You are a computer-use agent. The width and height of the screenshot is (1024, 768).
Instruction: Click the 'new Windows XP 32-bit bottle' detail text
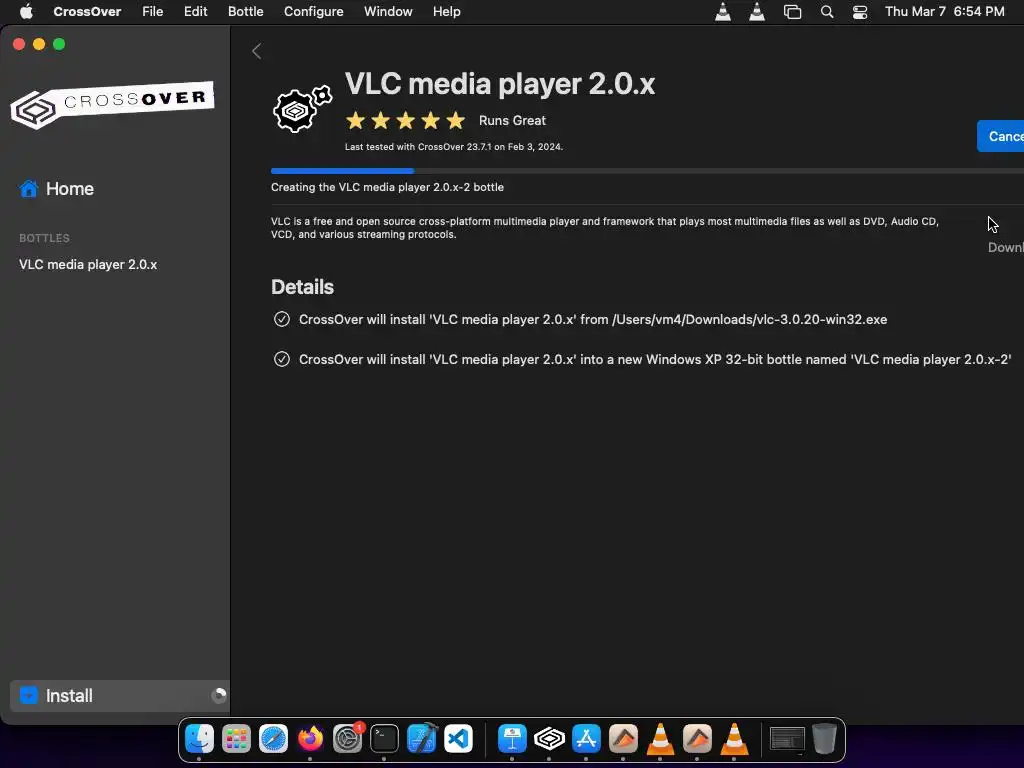pos(655,359)
